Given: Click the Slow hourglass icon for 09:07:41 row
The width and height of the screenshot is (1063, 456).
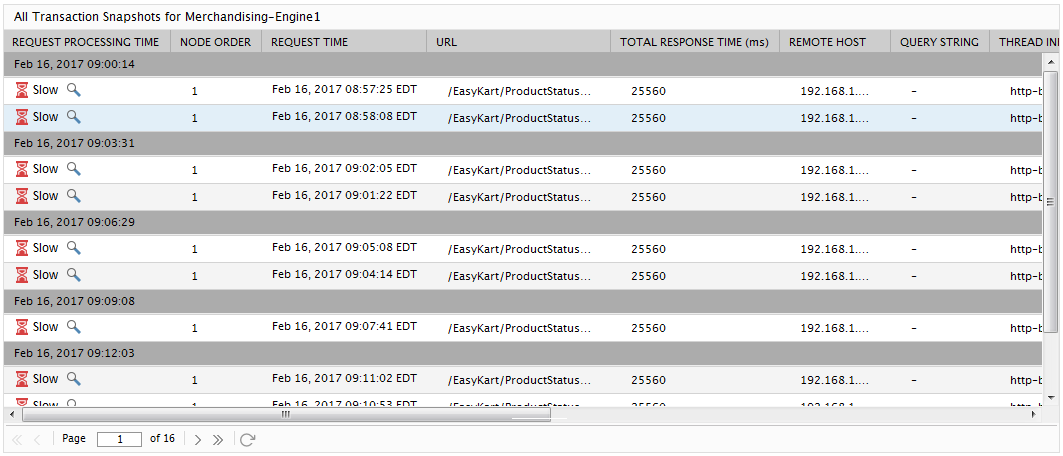Looking at the screenshot, I should (22, 327).
